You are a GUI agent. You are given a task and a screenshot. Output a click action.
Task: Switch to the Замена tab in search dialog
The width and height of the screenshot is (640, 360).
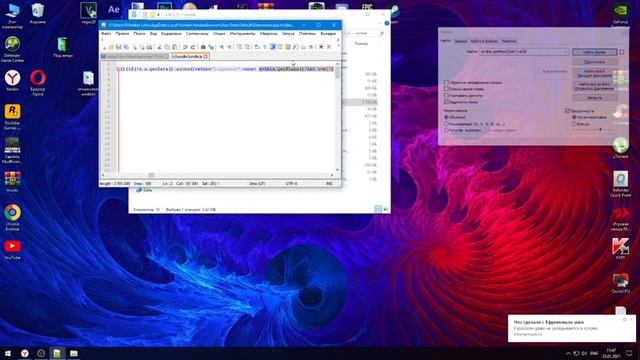461,41
